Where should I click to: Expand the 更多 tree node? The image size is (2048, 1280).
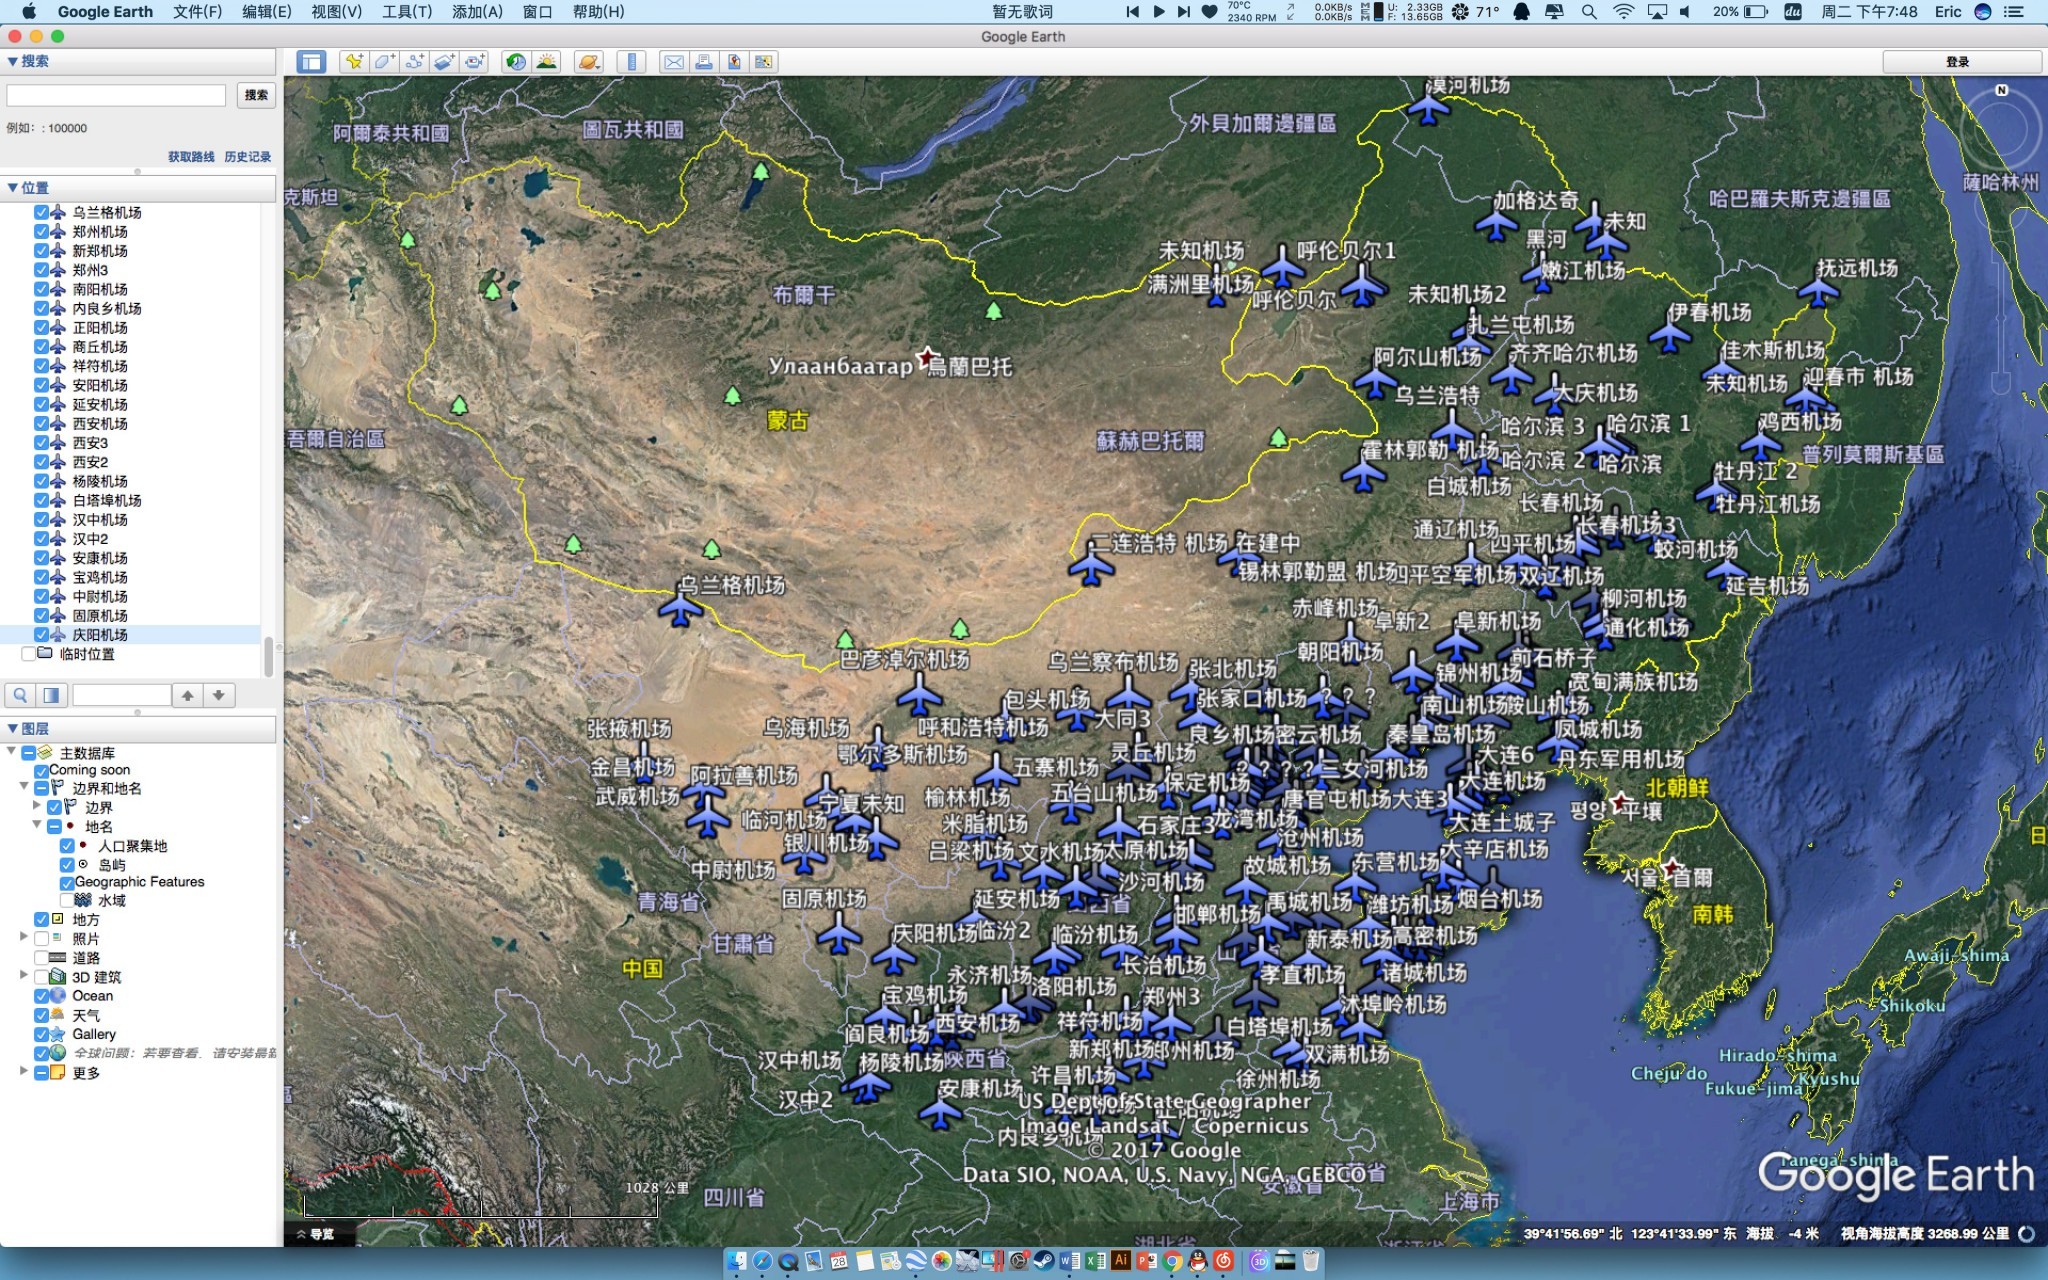[24, 1071]
